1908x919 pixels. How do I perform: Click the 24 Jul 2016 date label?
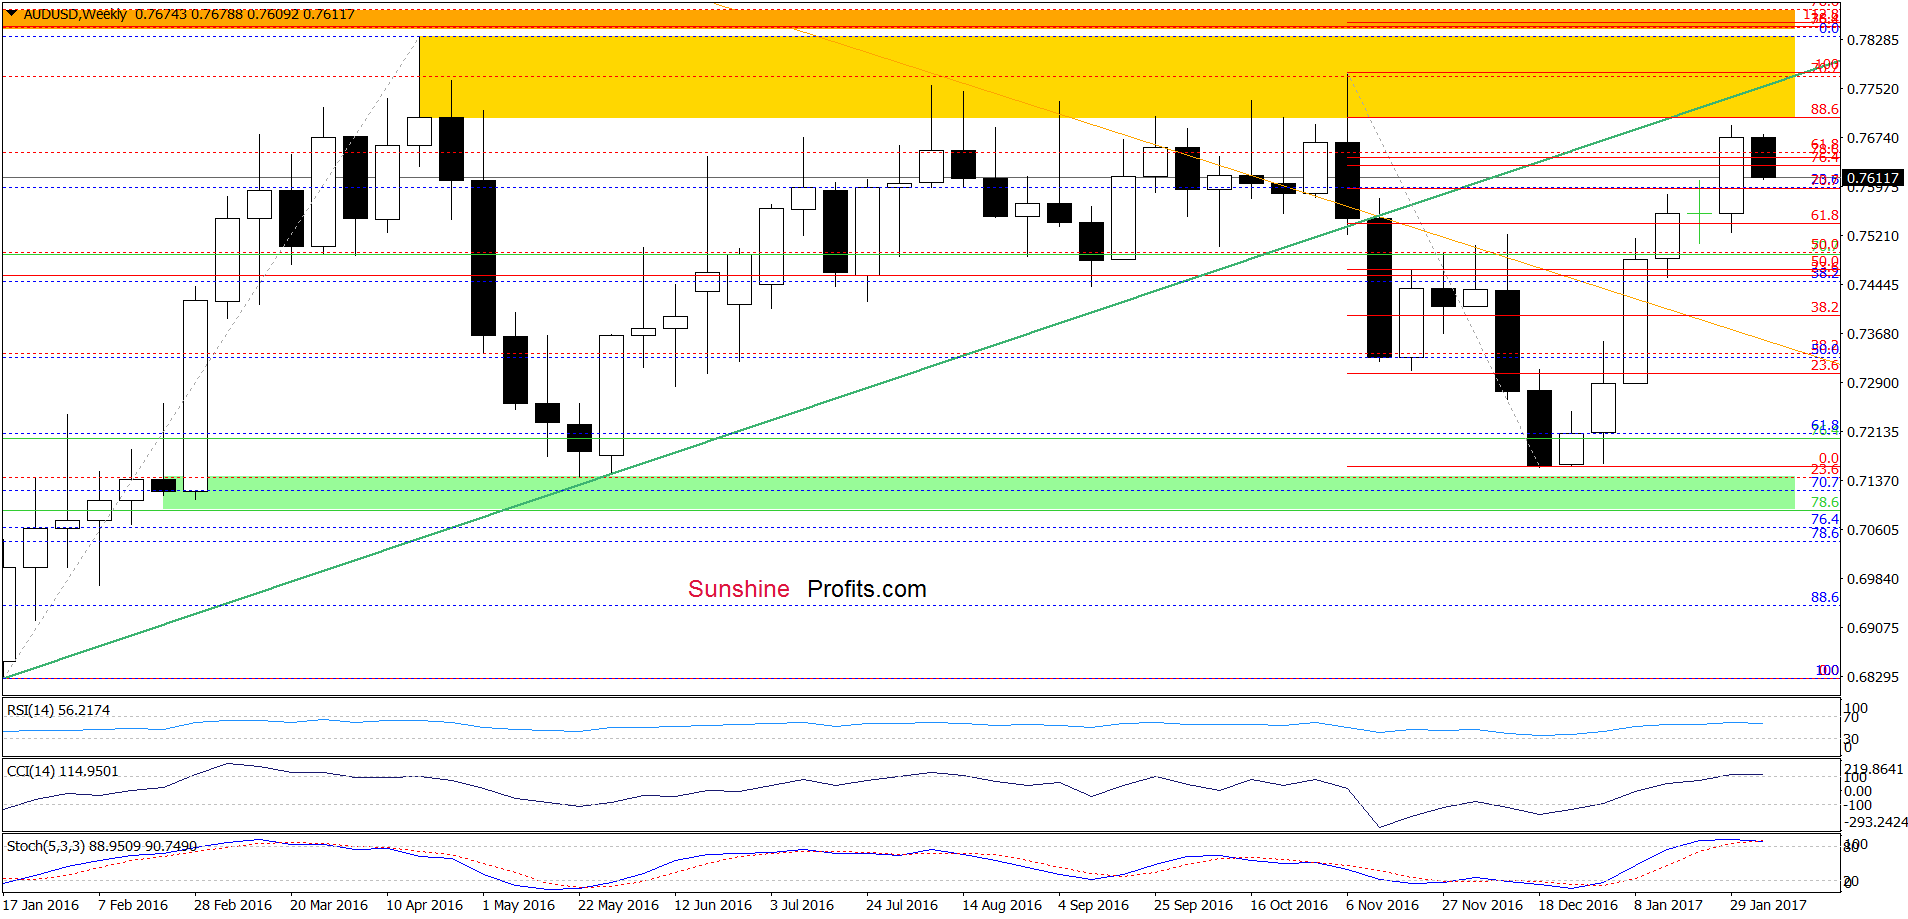pos(902,905)
